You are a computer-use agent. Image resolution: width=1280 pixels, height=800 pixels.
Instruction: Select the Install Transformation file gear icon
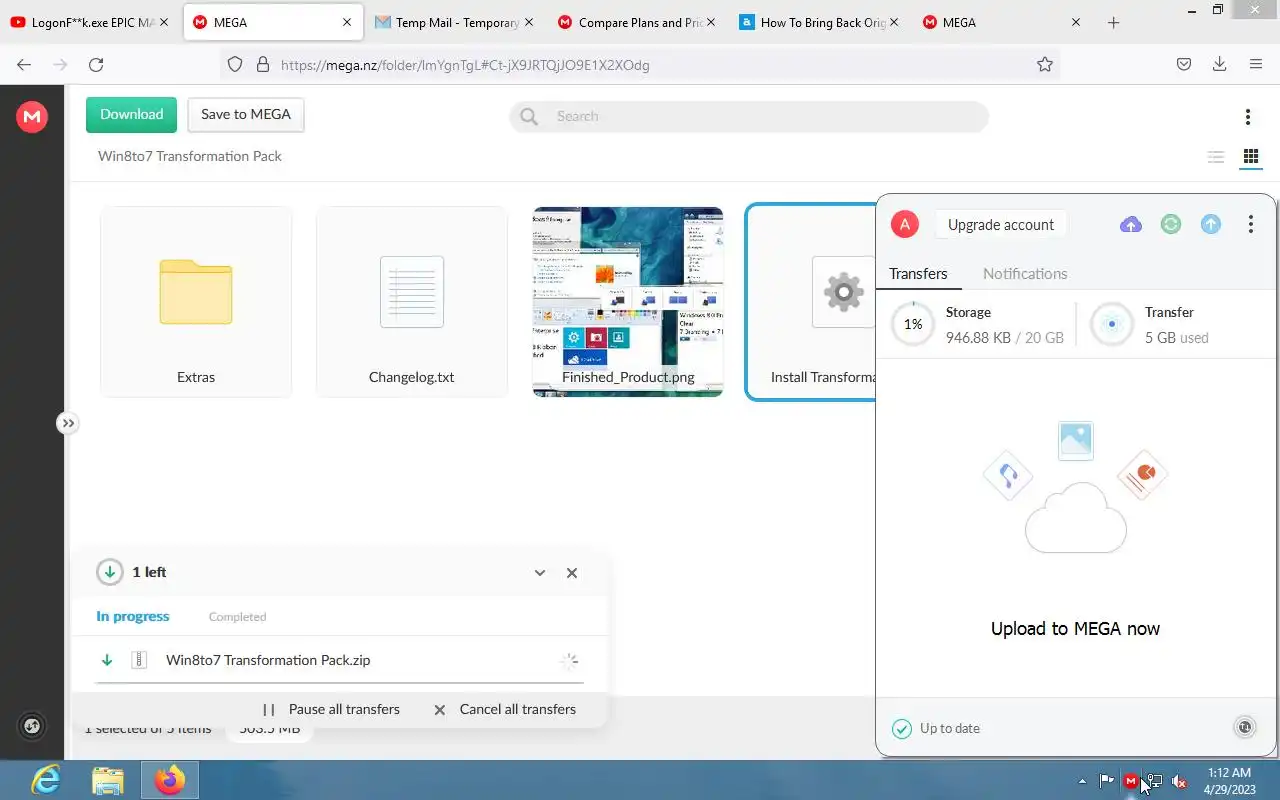tap(843, 292)
